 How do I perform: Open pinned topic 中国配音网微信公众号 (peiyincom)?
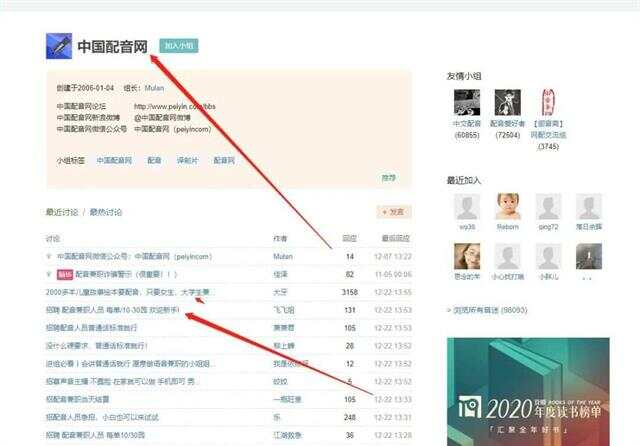[134, 257]
